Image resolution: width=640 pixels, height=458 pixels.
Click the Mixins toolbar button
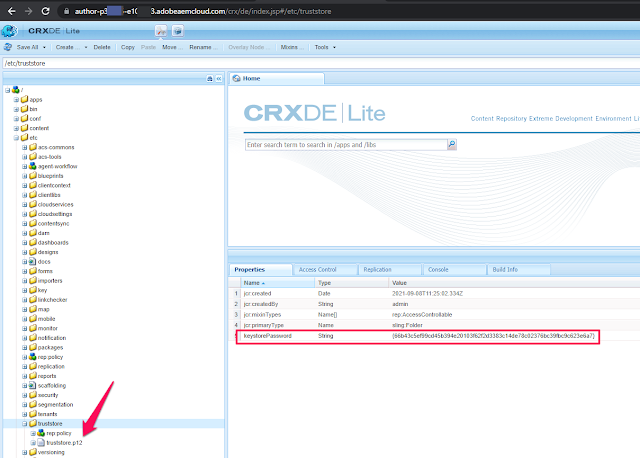(292, 47)
